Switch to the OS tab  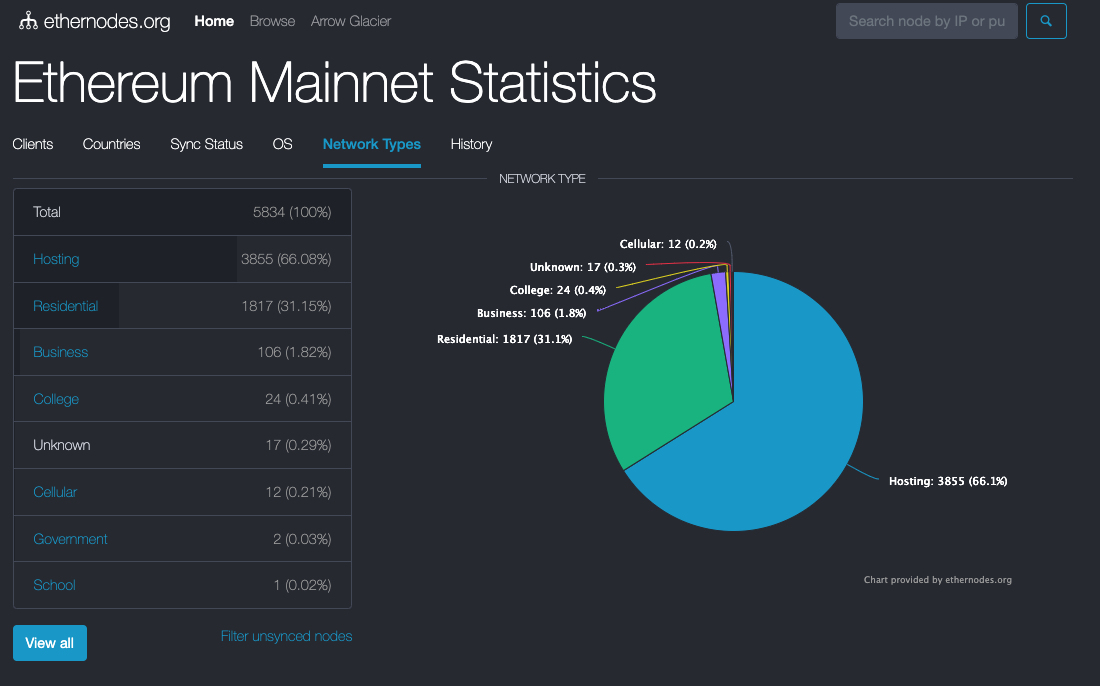pyautogui.click(x=282, y=144)
